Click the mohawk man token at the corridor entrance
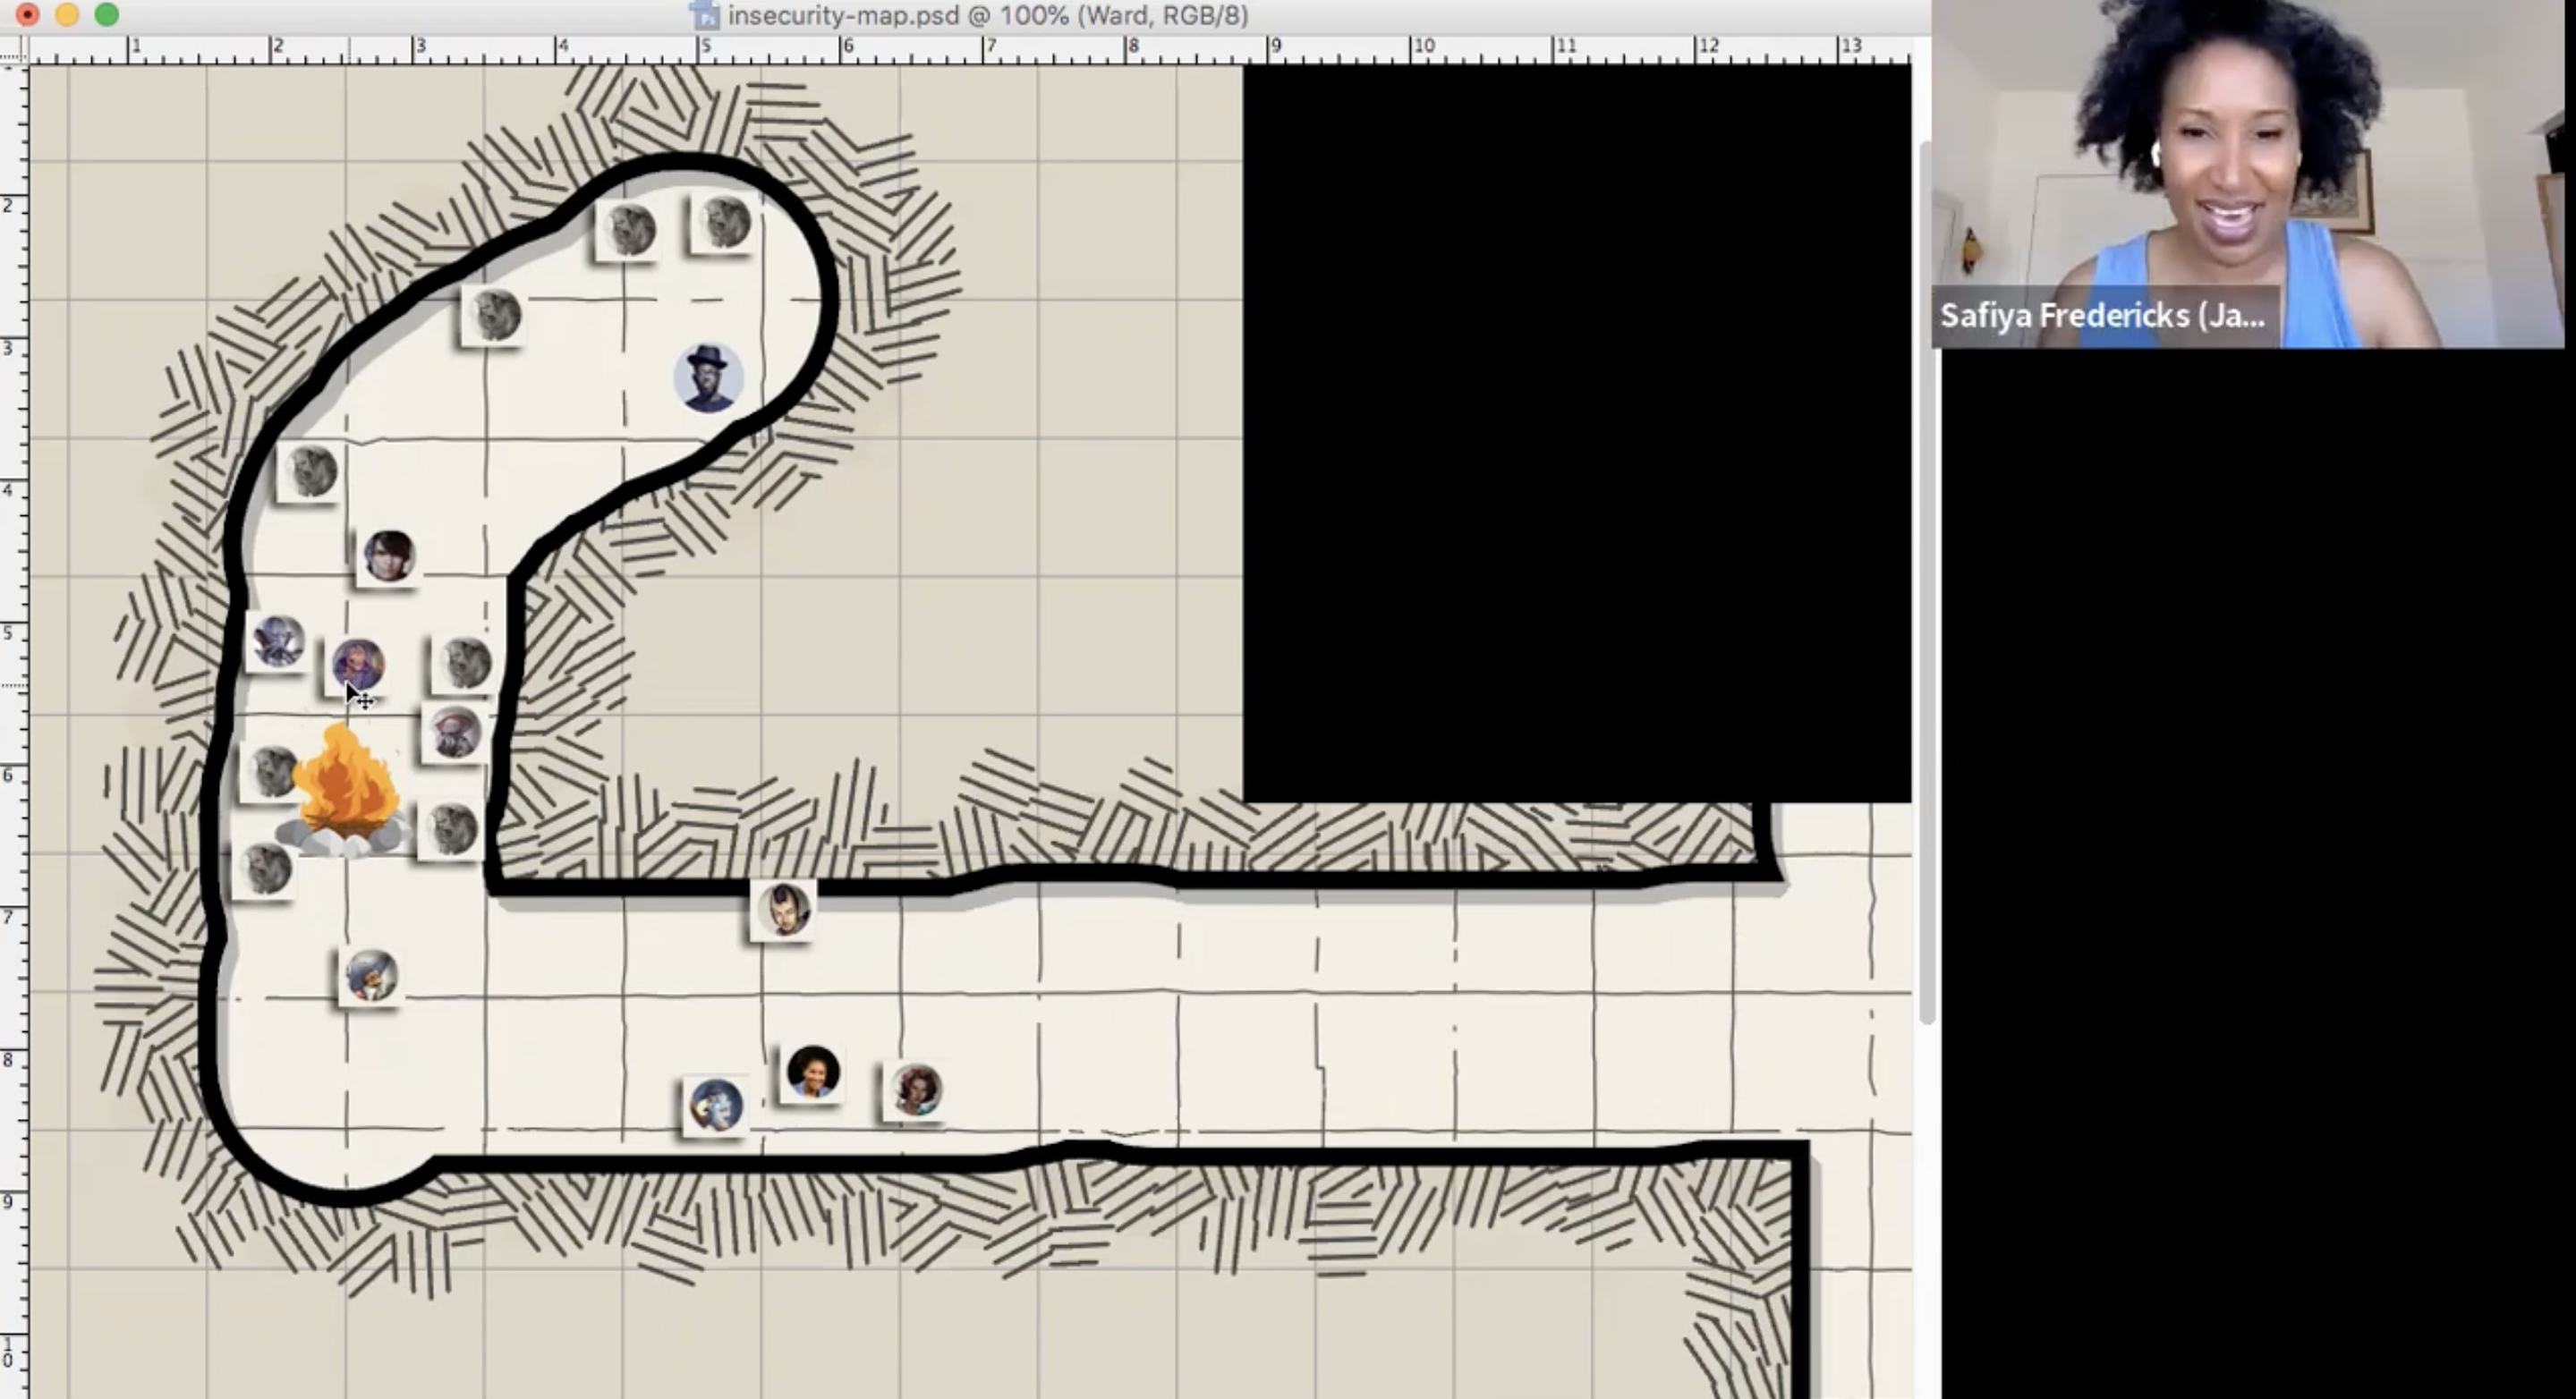 point(783,908)
